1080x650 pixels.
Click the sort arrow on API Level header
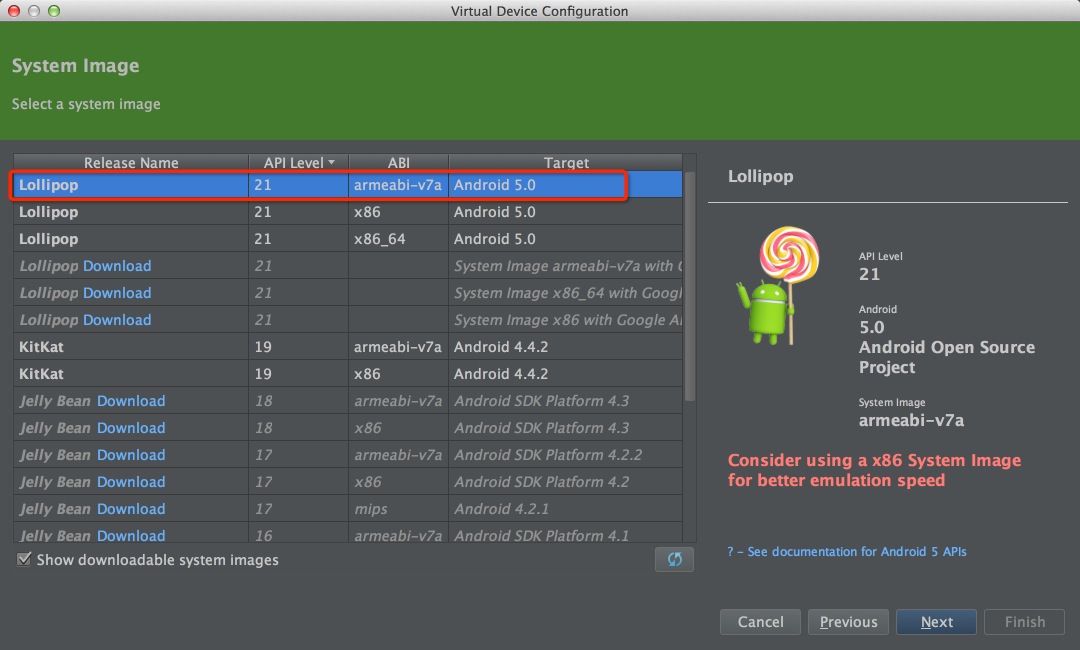click(x=331, y=162)
